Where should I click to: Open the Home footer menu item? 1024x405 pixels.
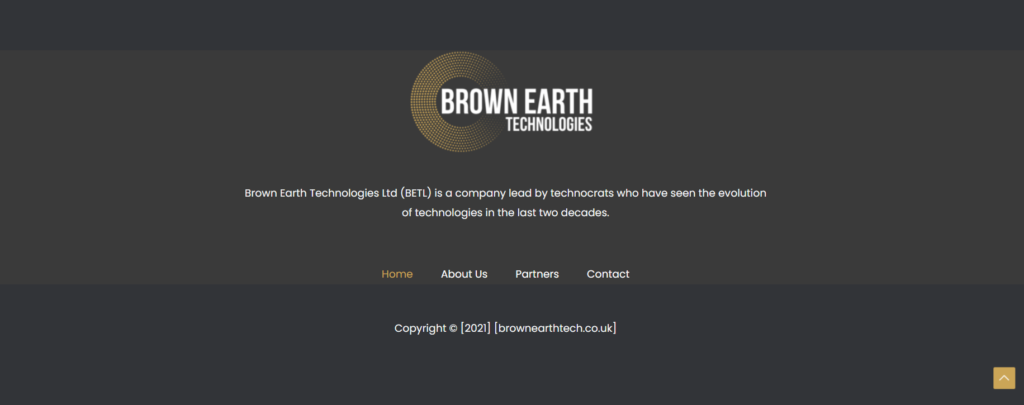point(397,274)
